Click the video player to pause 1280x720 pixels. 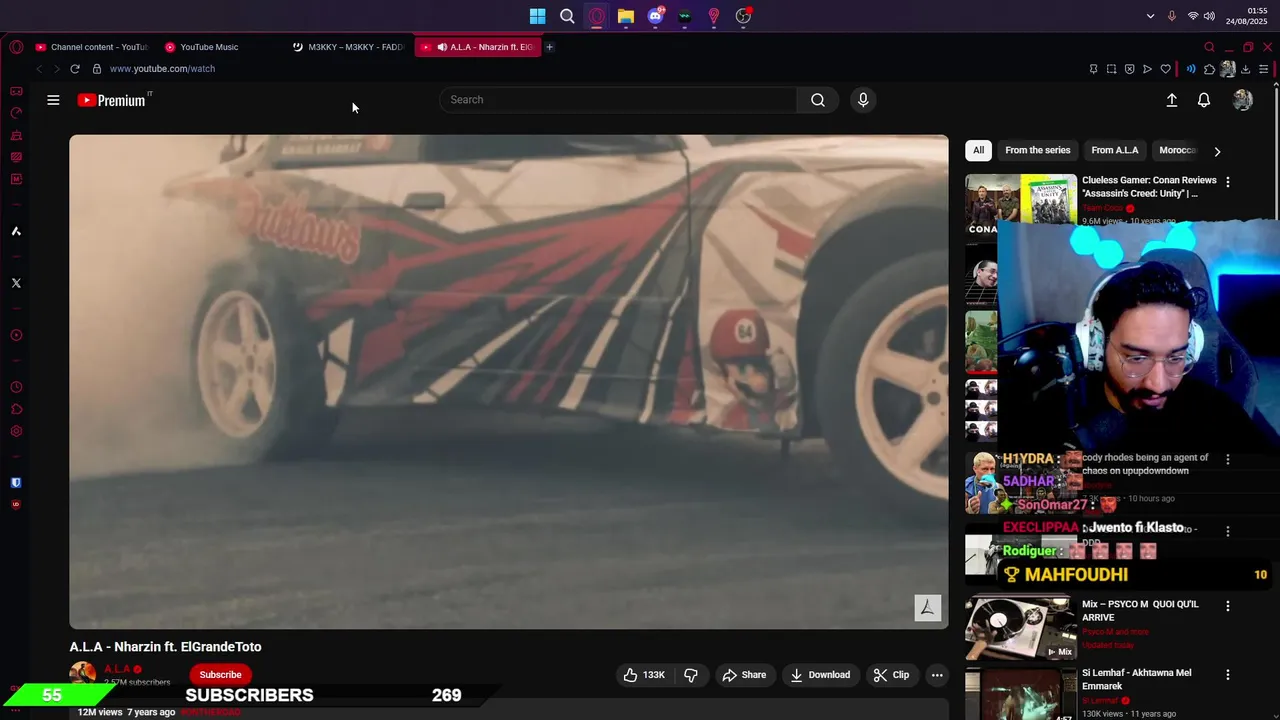[x=508, y=382]
